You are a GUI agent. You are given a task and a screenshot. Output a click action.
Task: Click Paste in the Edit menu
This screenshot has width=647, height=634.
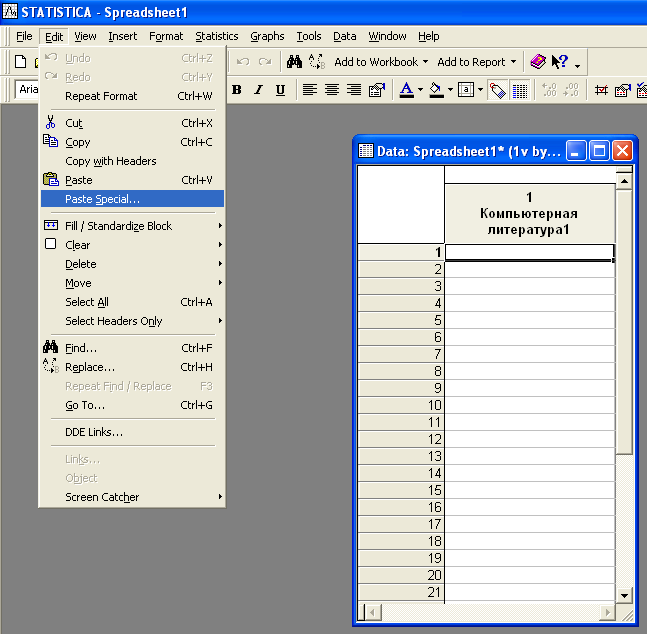click(132, 180)
